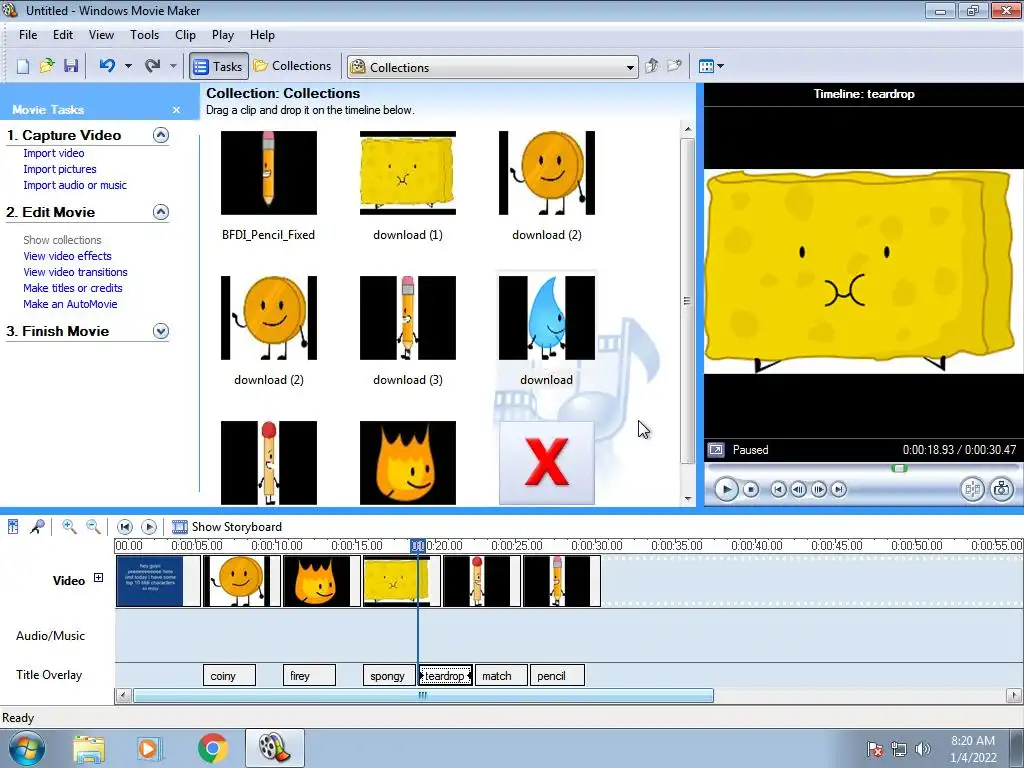Select the download (1) spongy clip
The height and width of the screenshot is (768, 1024).
click(408, 172)
